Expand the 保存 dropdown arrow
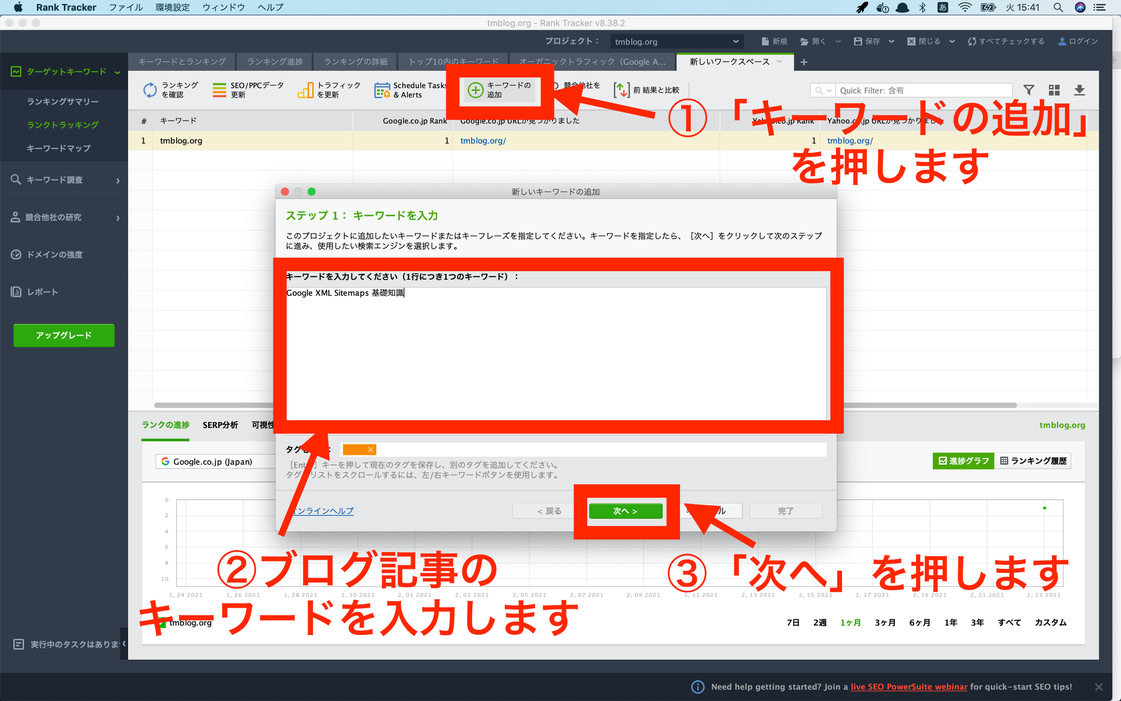Viewport: 1121px width, 701px height. pyautogui.click(x=891, y=41)
